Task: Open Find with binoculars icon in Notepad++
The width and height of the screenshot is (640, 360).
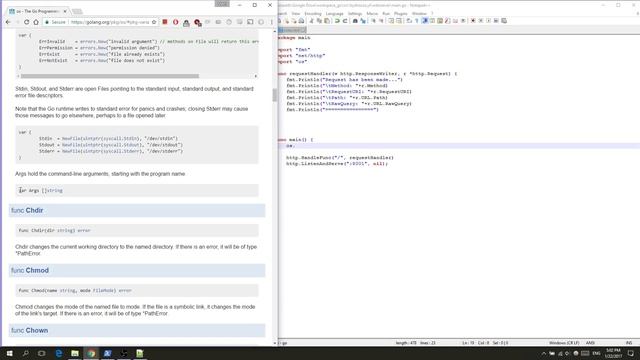Action: tap(355, 21)
